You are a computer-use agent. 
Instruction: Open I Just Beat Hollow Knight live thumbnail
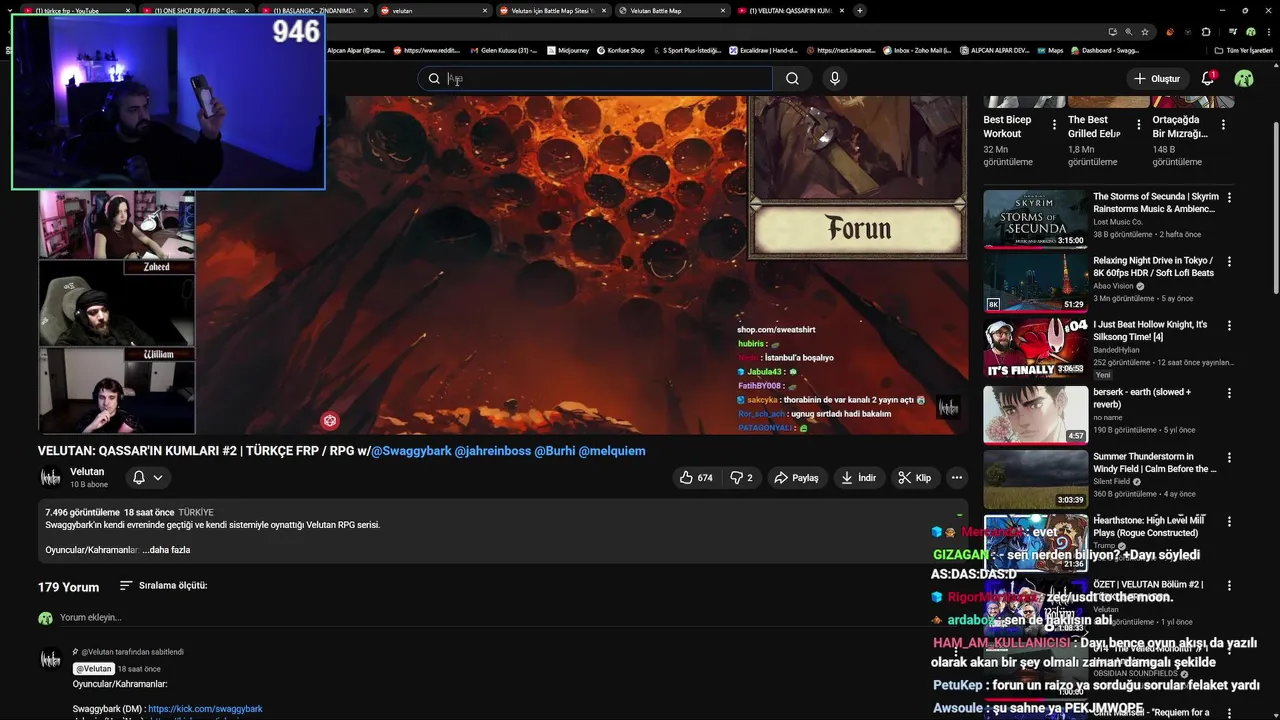pos(1035,347)
